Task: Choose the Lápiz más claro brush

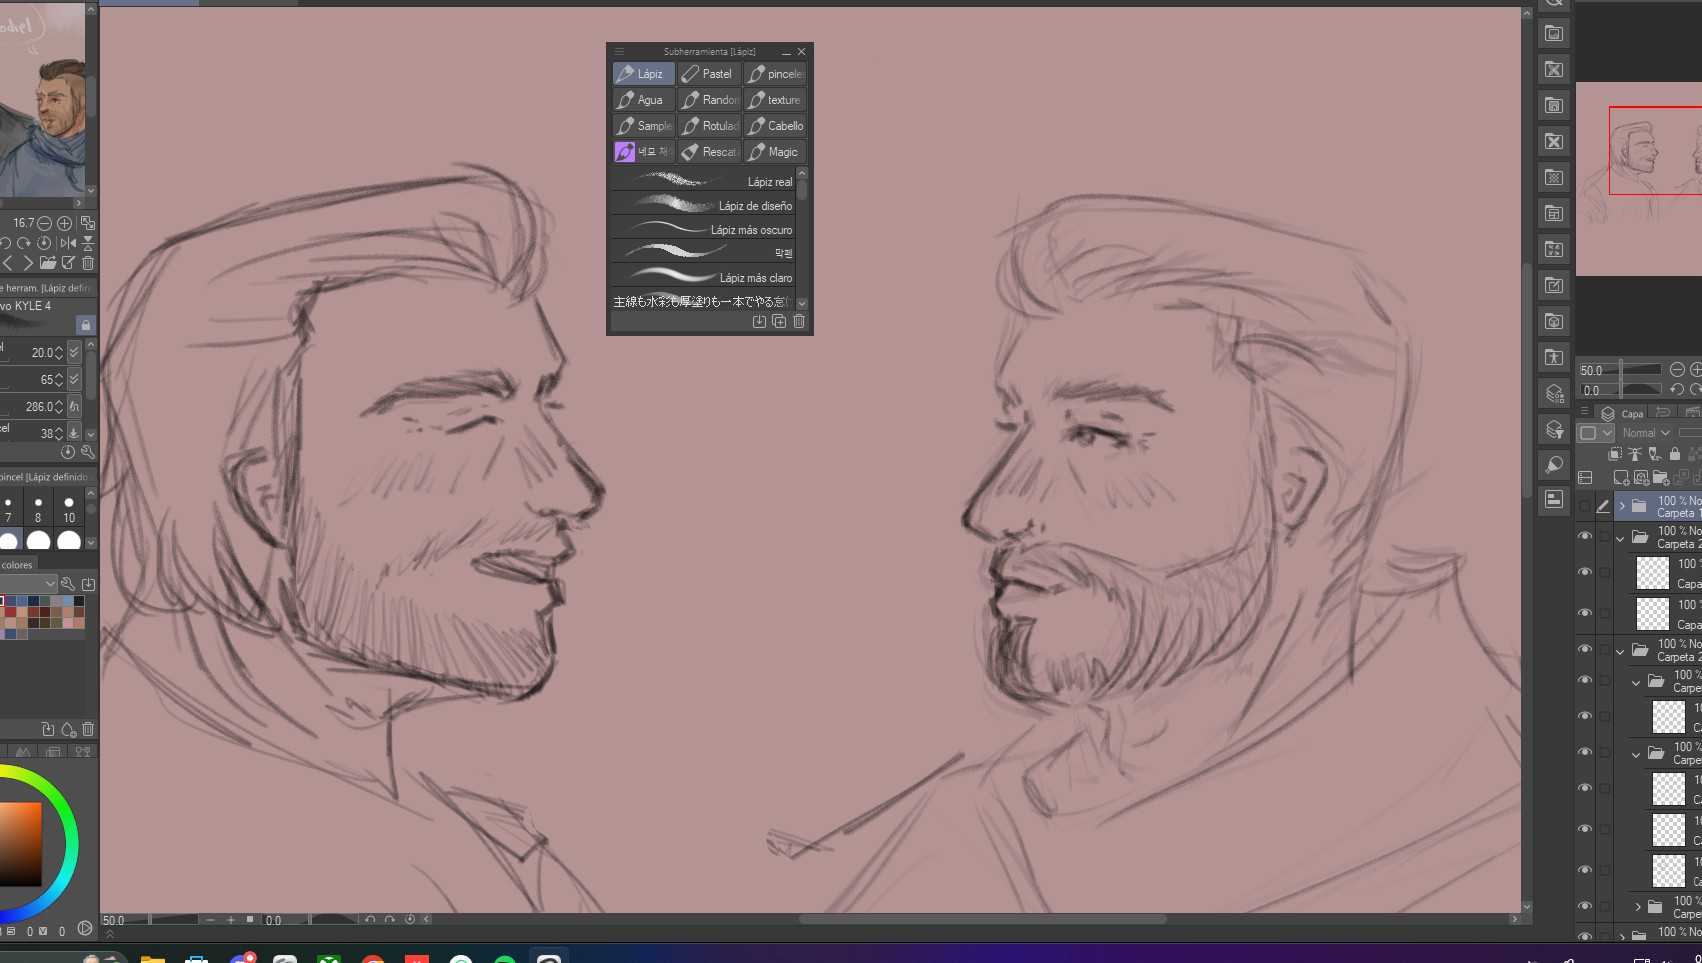Action: click(x=703, y=277)
